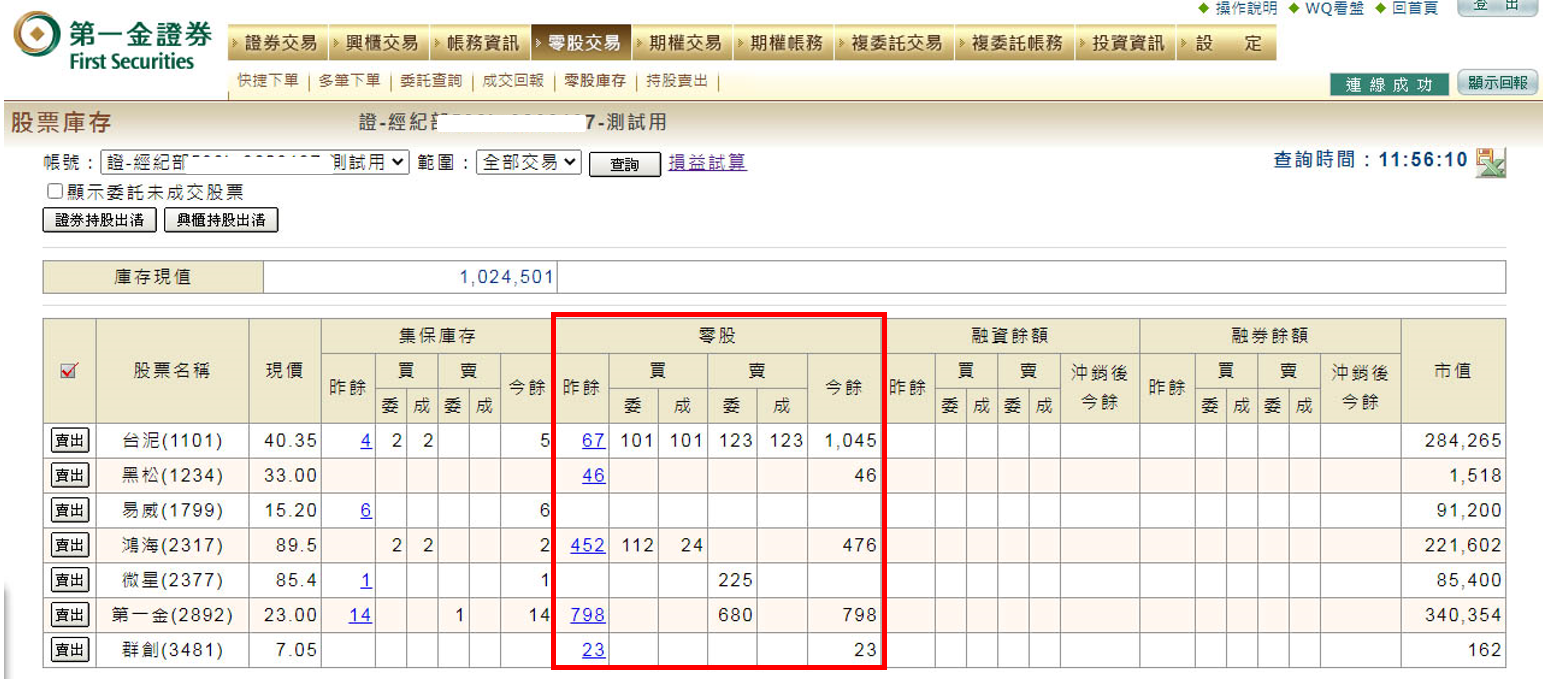Switch to 快捷下單 submenu item
Viewport: 1543px width, 679px height.
click(268, 81)
